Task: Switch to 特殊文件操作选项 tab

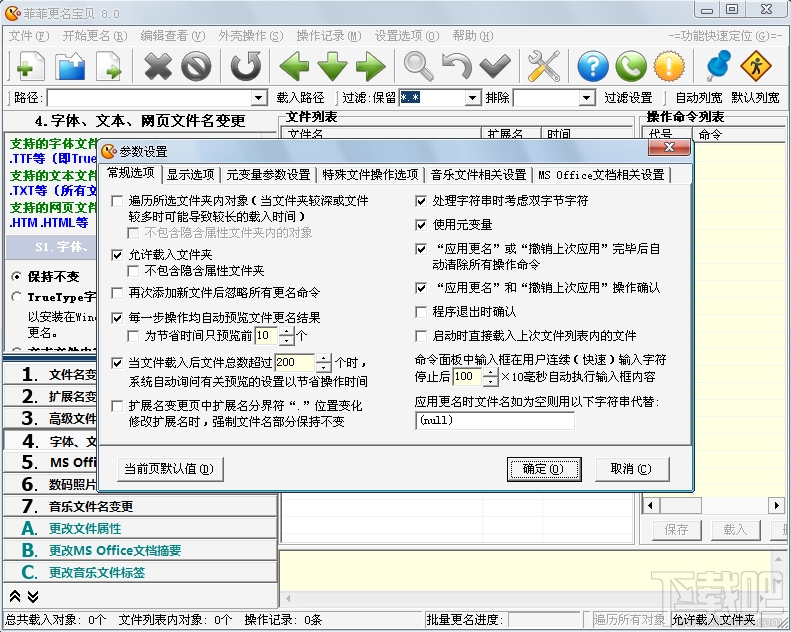Action: click(x=370, y=175)
